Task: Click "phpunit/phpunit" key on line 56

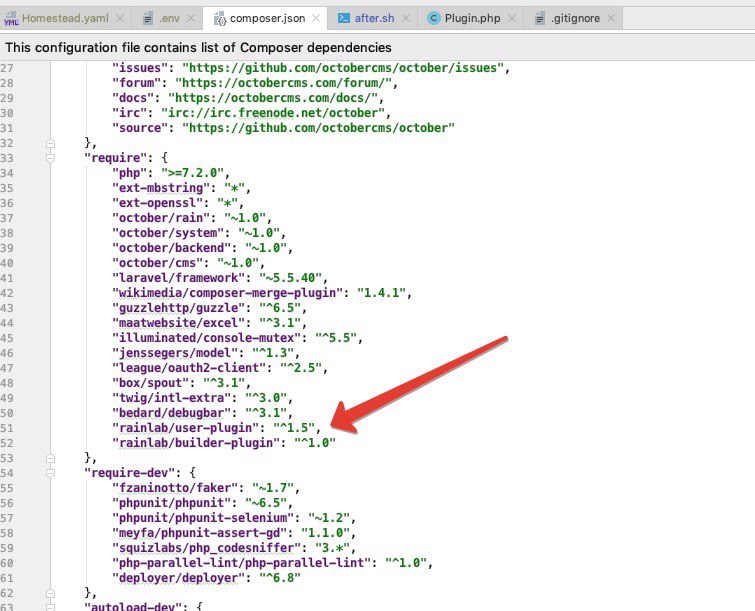Action: click(x=171, y=503)
